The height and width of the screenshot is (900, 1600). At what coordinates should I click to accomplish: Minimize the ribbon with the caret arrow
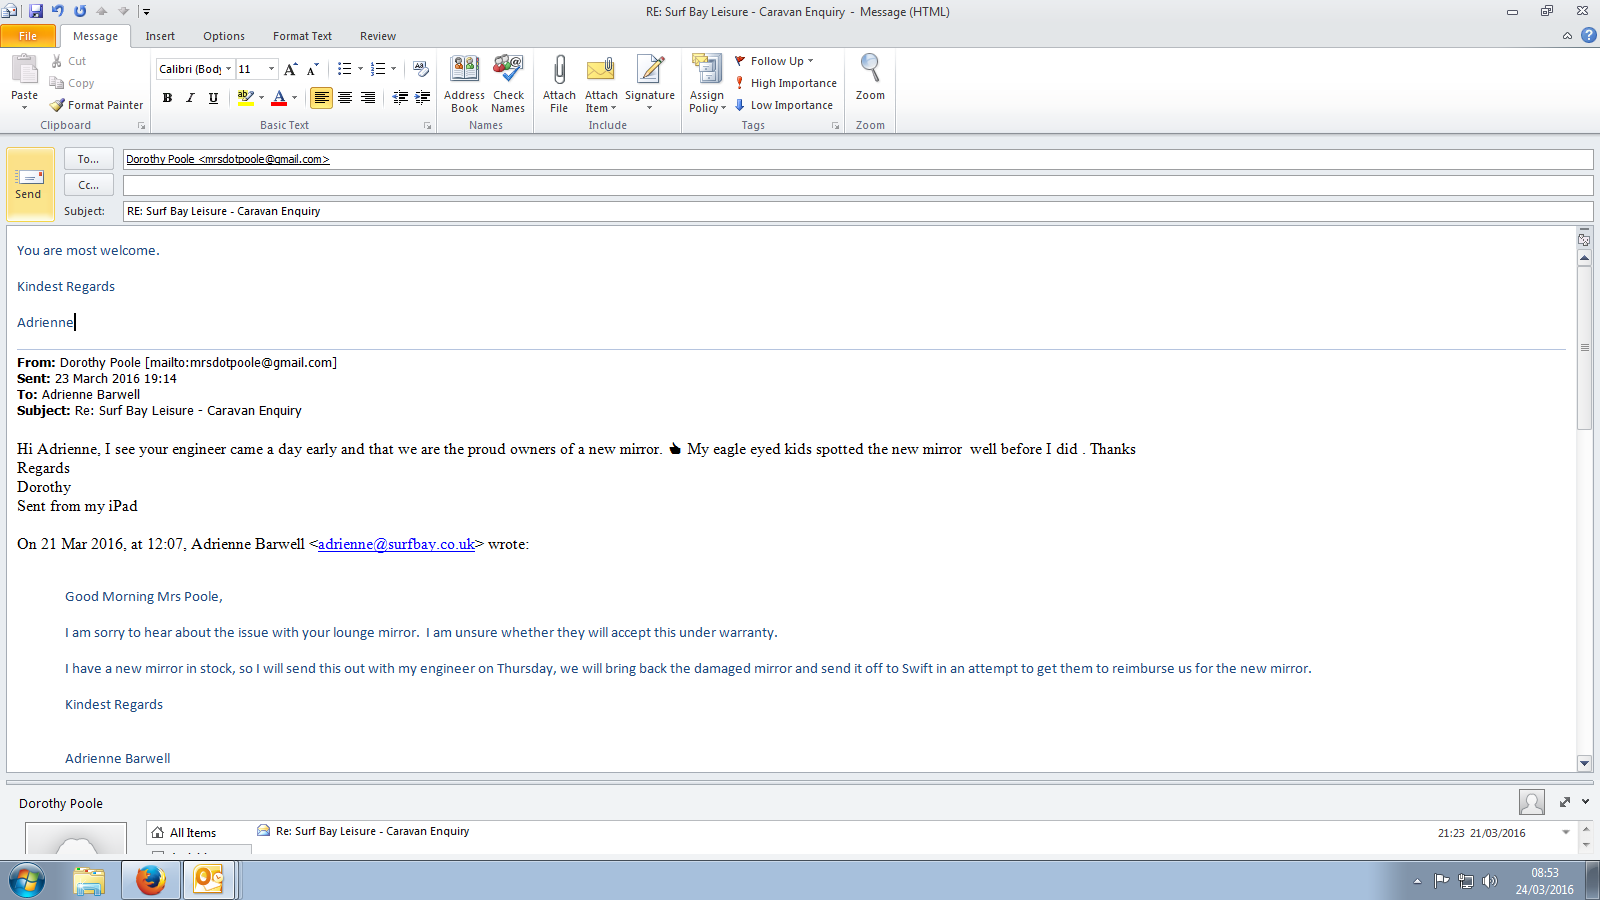(1567, 36)
